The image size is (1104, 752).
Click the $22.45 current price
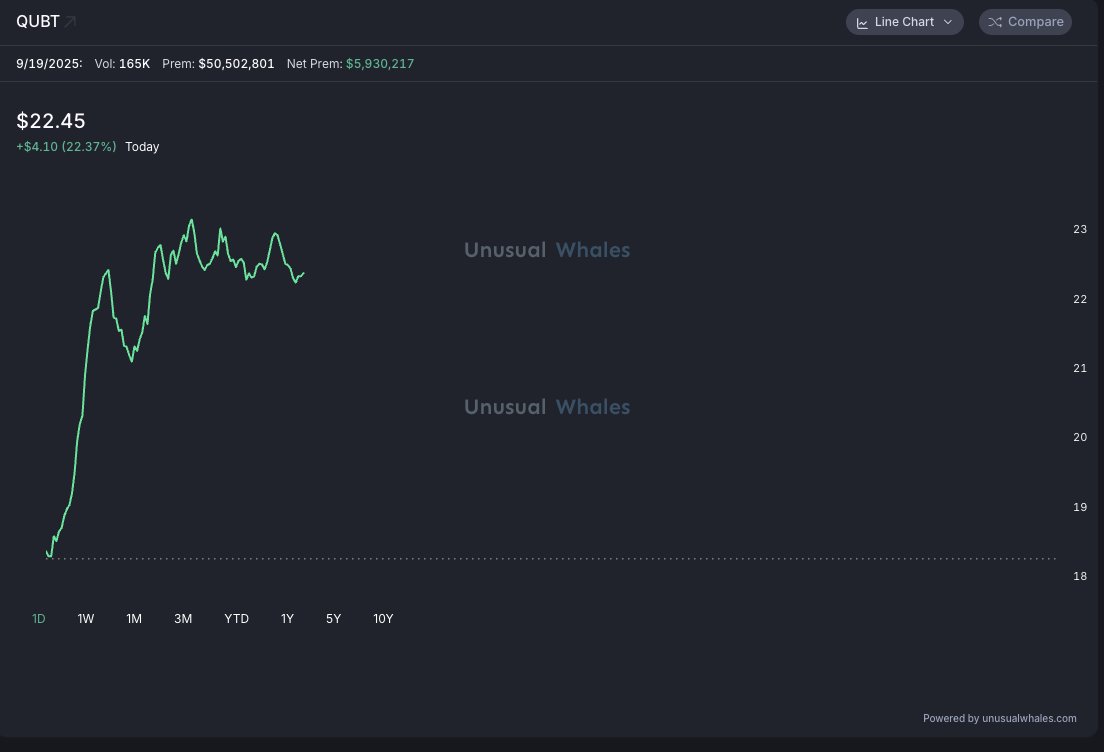click(x=51, y=121)
